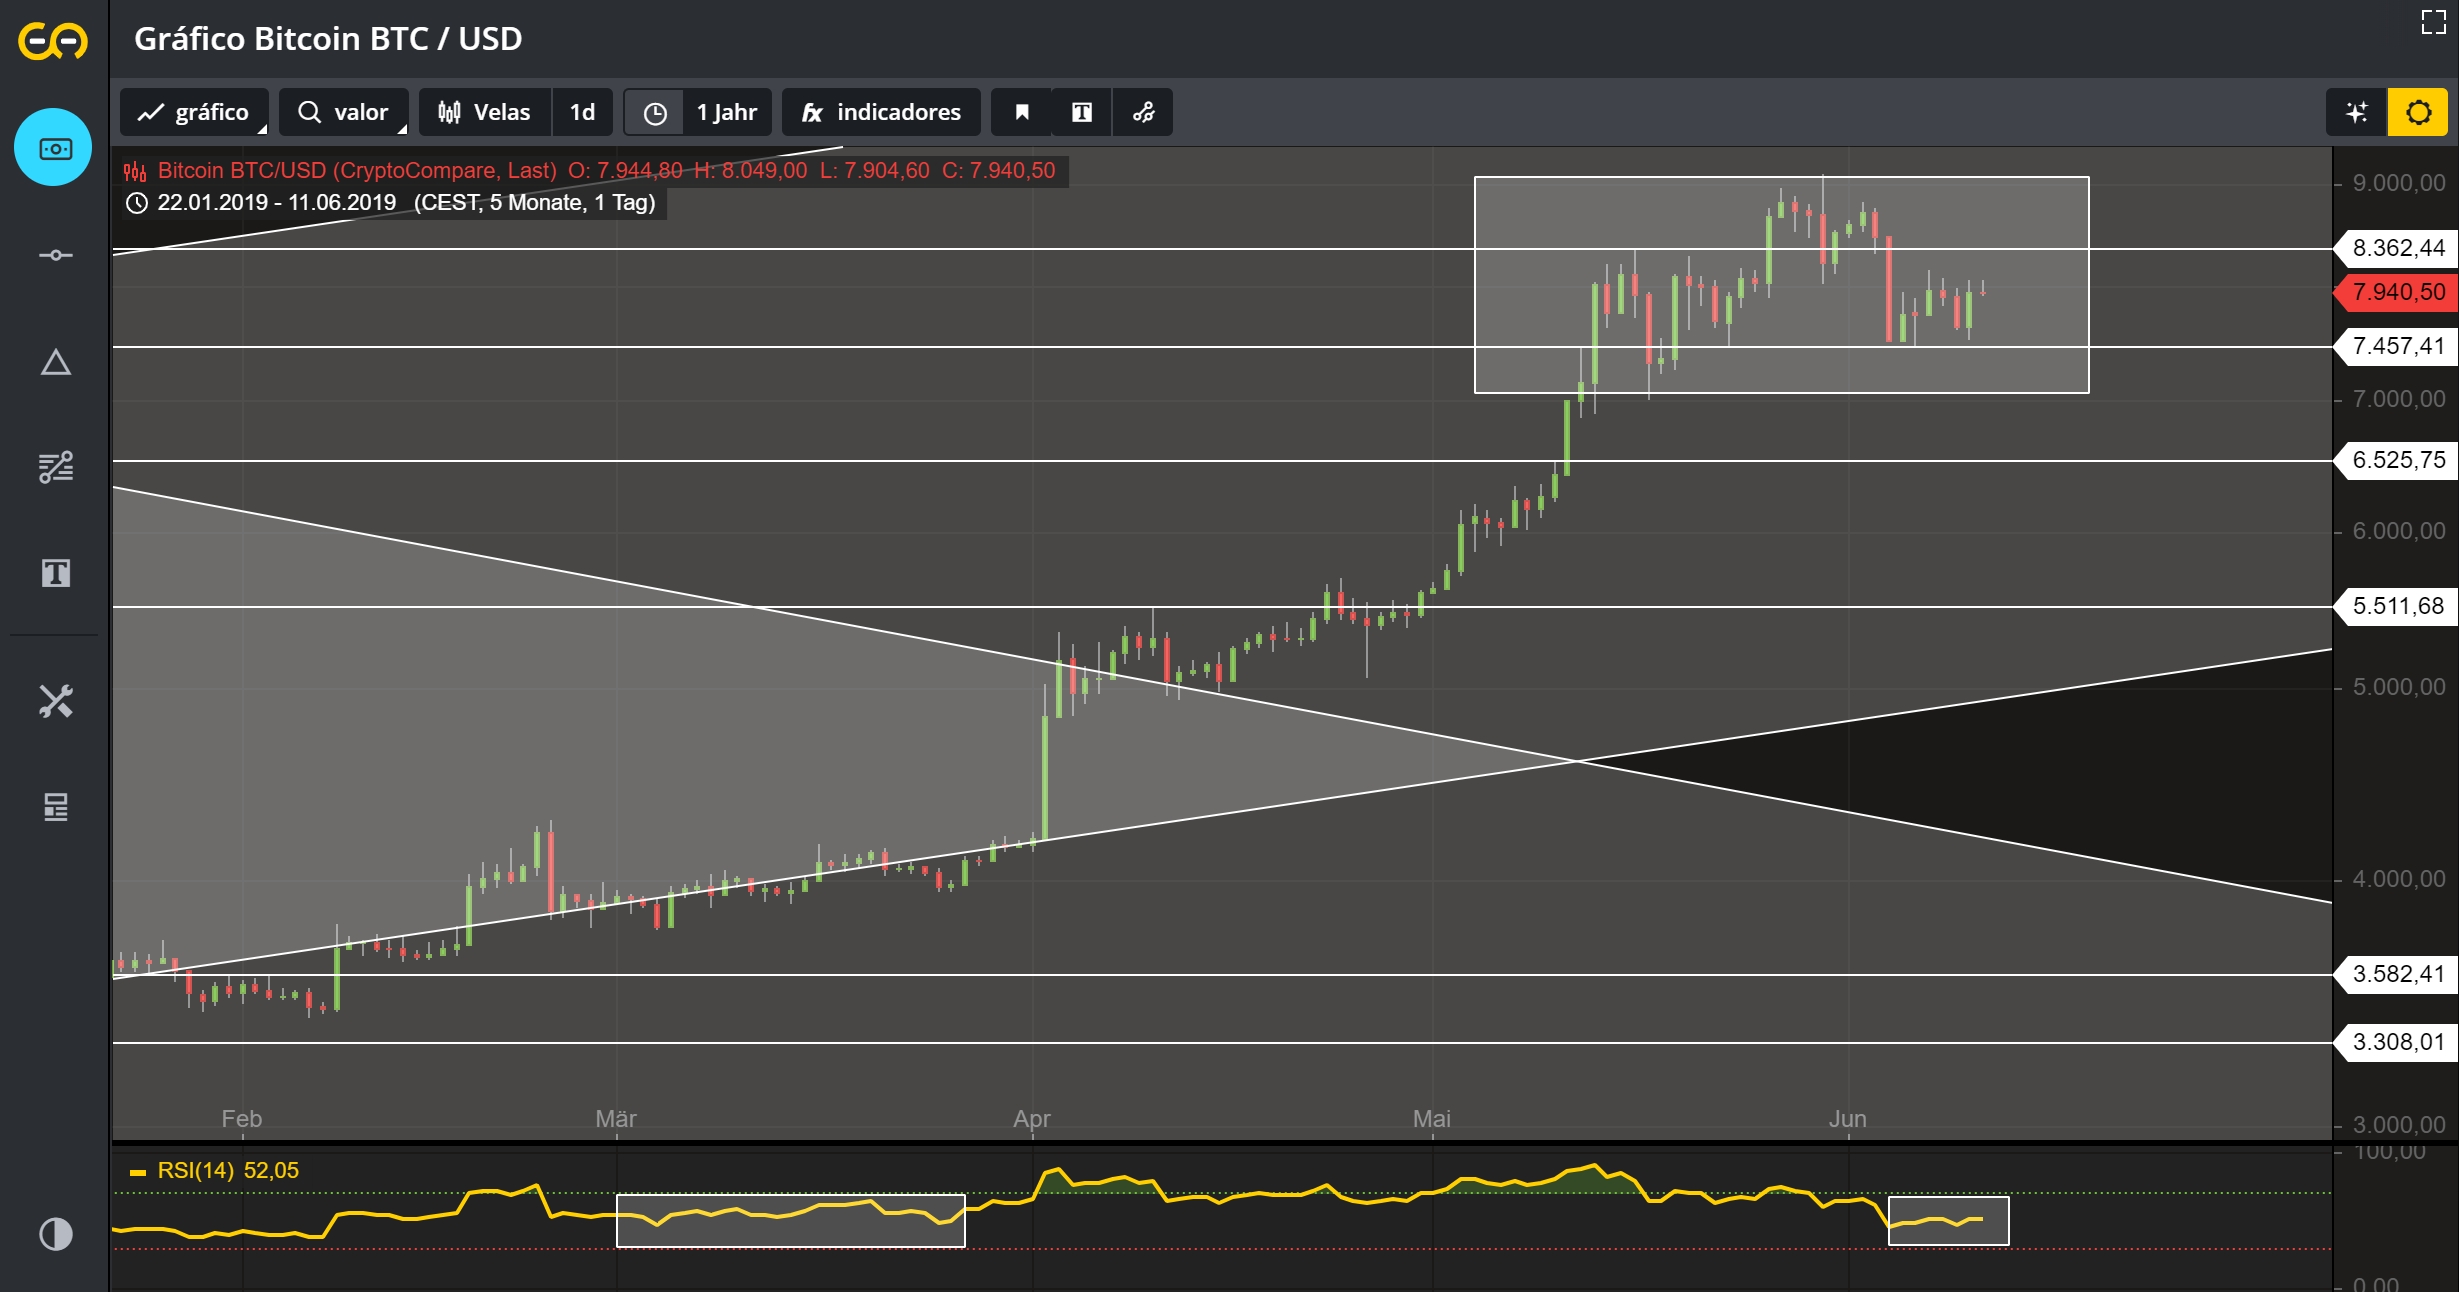Enter fullscreen with the corner expand icon
2459x1292 pixels.
2433,22
